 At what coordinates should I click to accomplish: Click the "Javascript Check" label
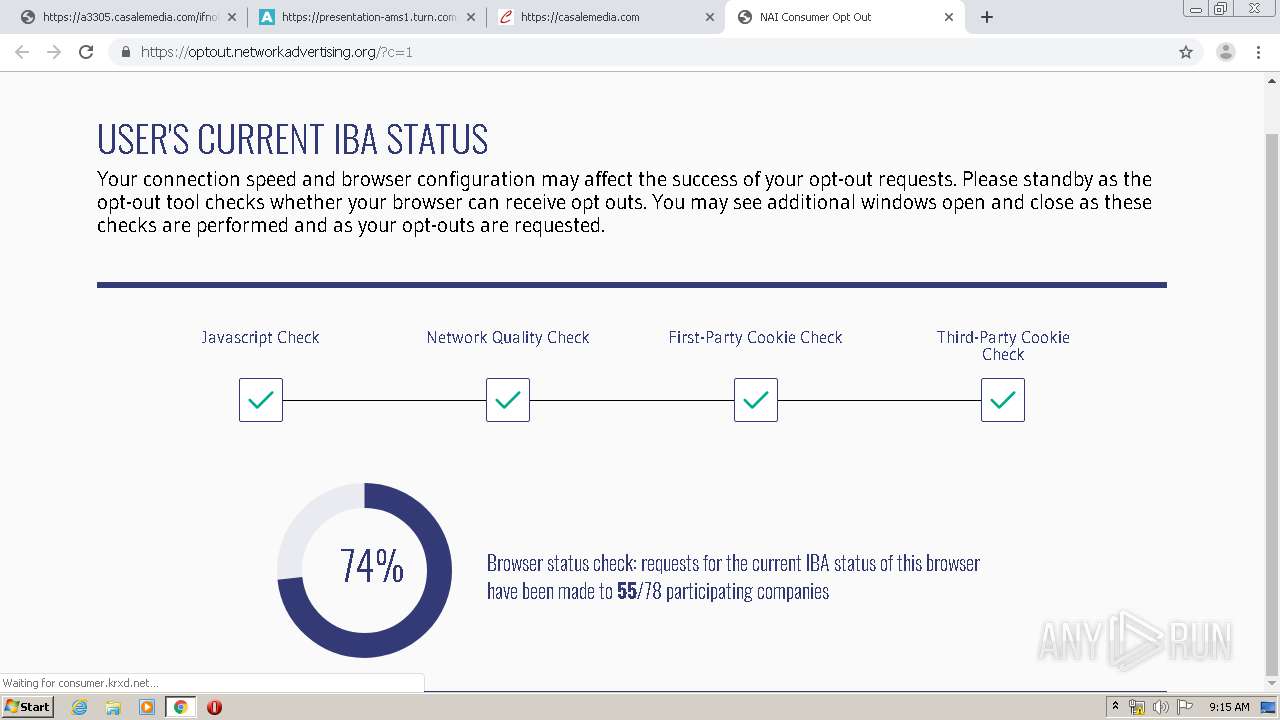[x=260, y=337]
